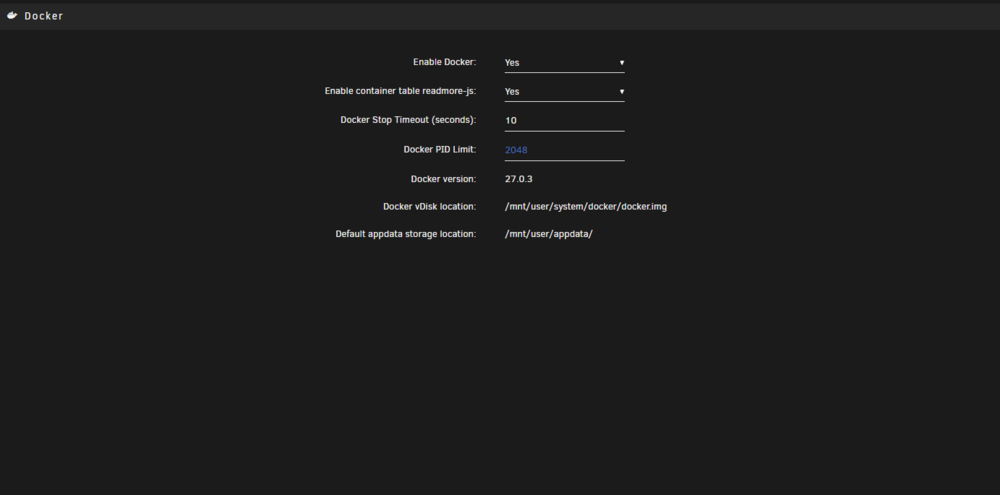Click the Docker PID Limit label
The image size is (1000, 495).
[440, 149]
